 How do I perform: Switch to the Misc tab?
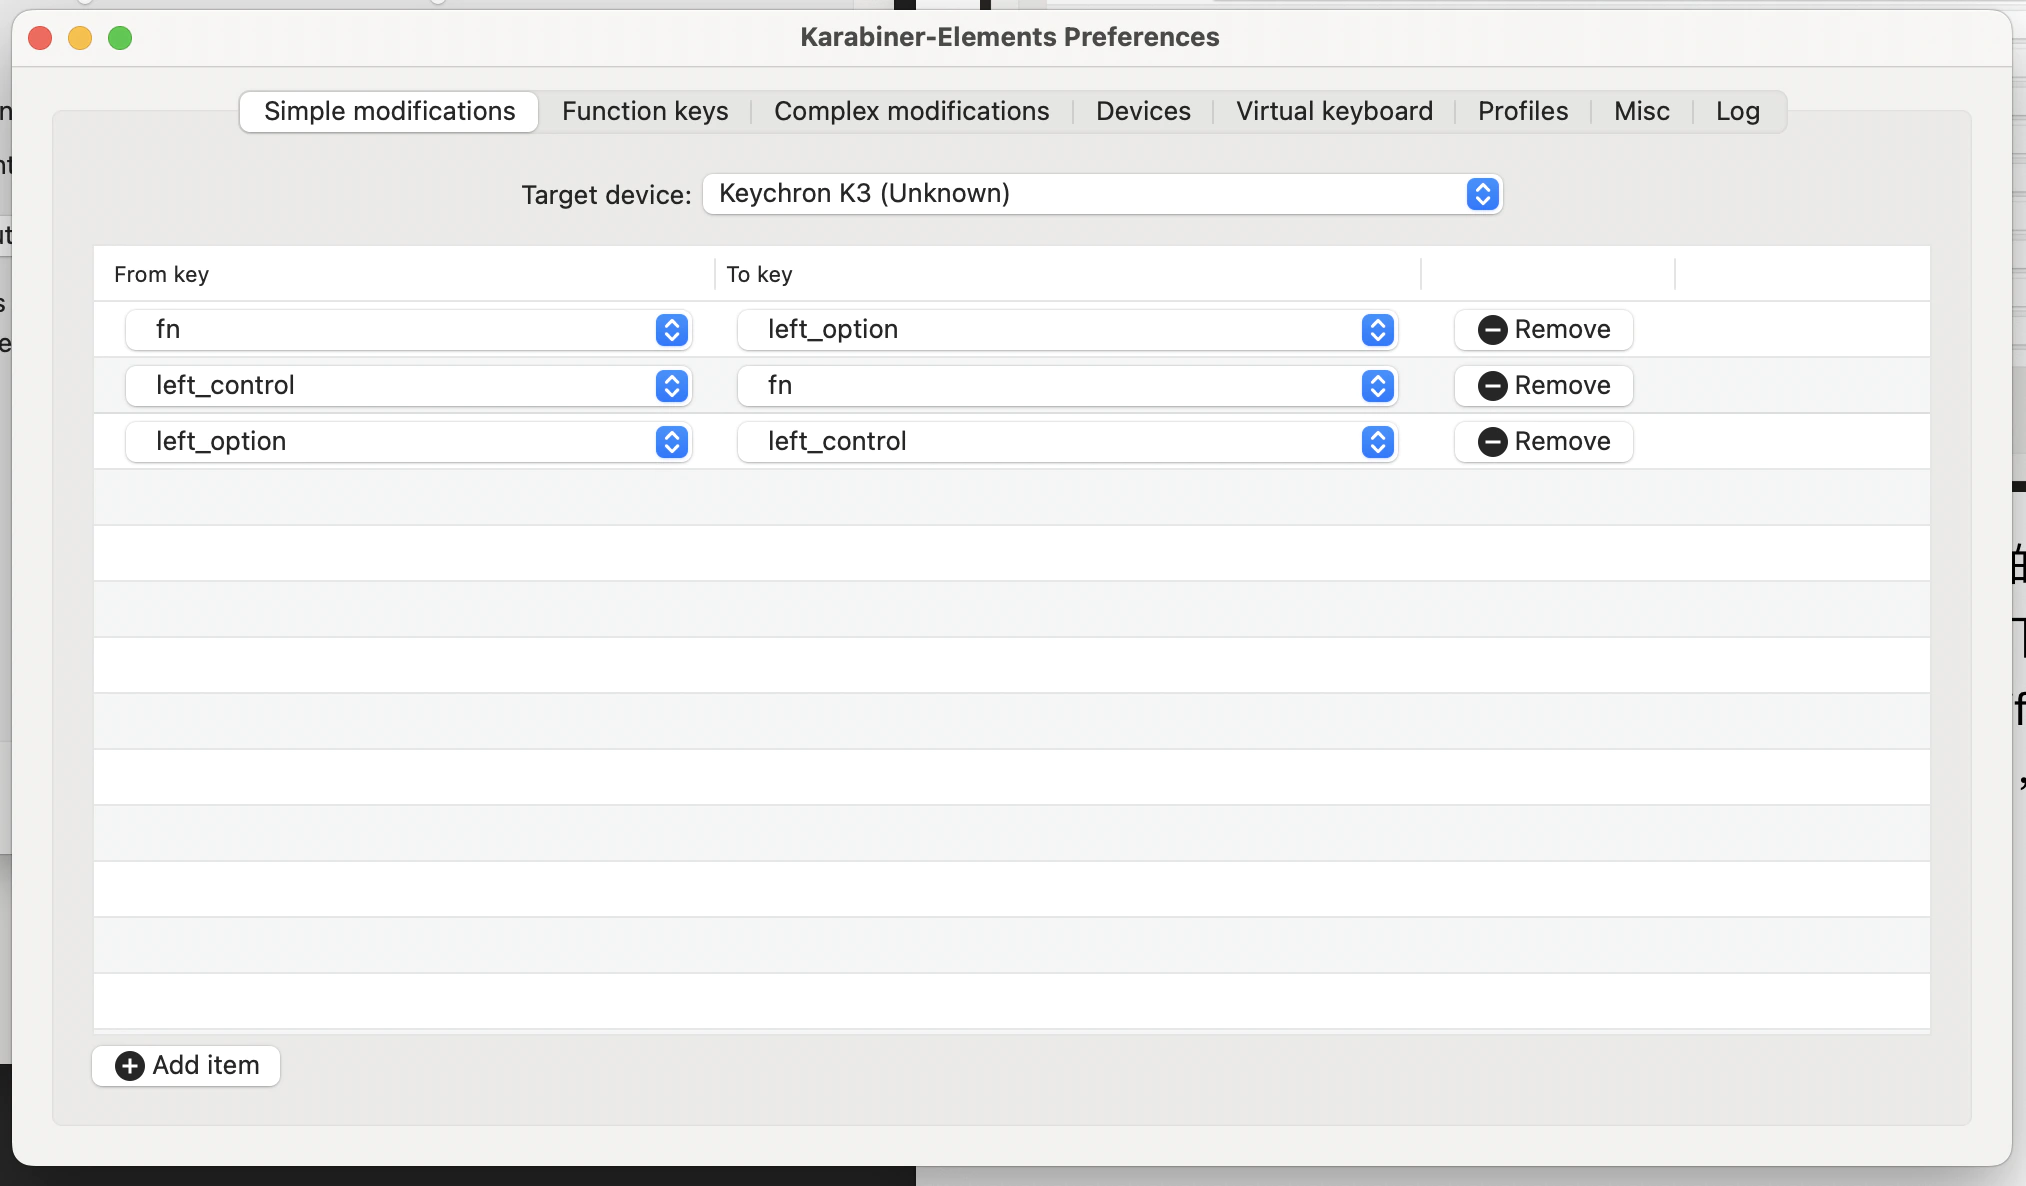click(x=1641, y=111)
